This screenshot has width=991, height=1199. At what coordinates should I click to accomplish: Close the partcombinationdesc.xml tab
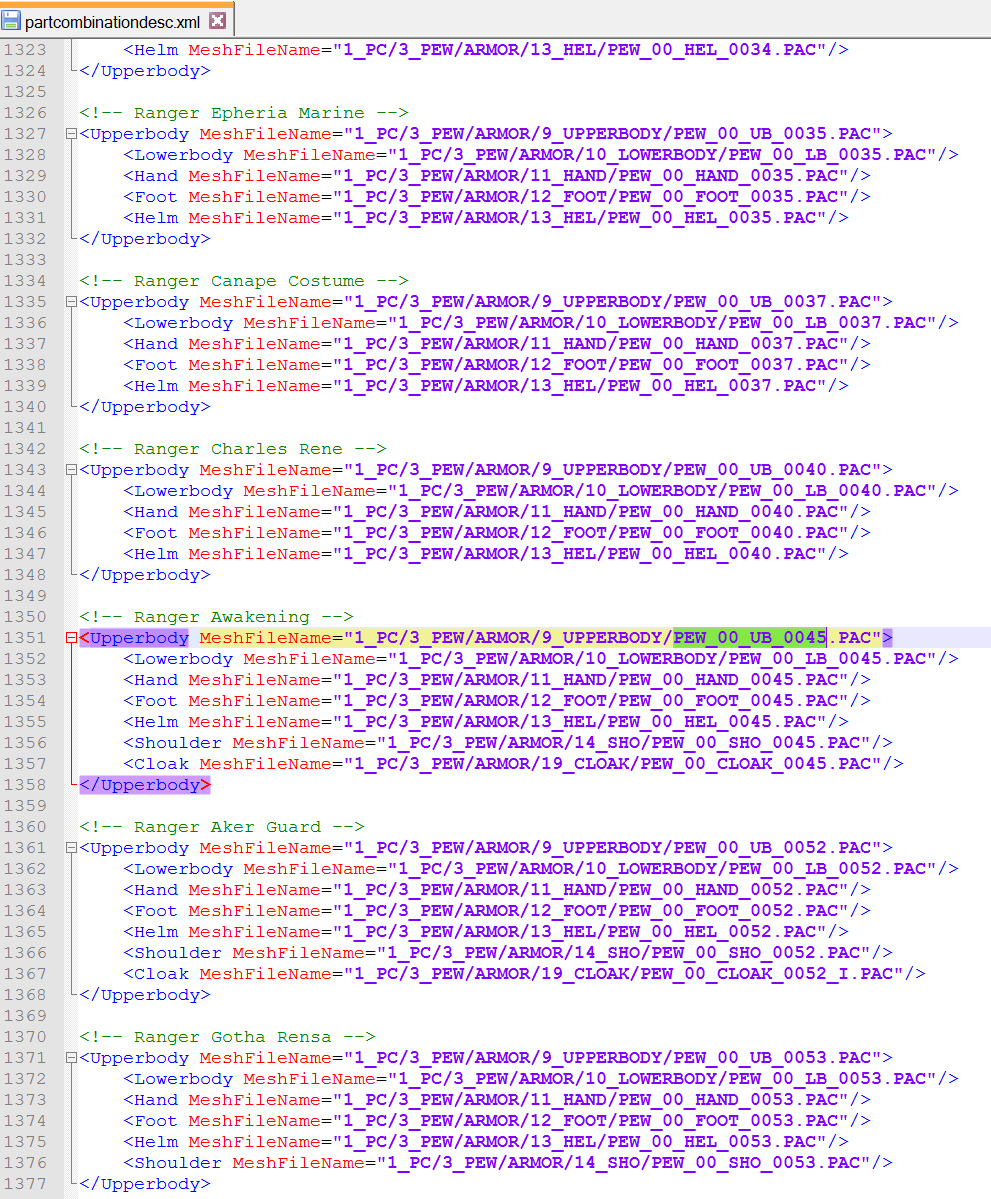[x=217, y=19]
